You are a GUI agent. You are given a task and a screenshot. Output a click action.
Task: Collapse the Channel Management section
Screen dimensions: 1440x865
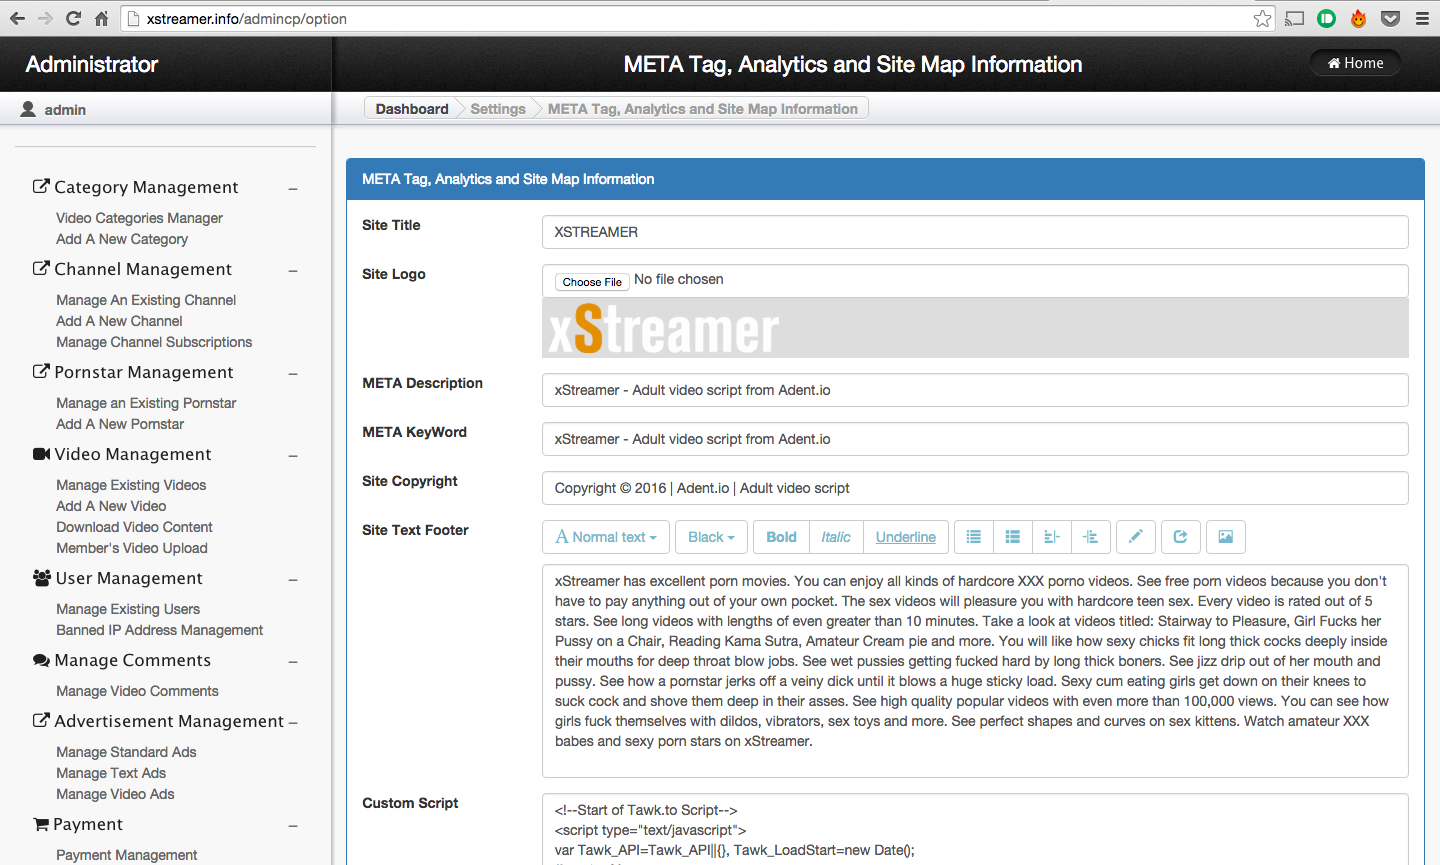point(293,270)
